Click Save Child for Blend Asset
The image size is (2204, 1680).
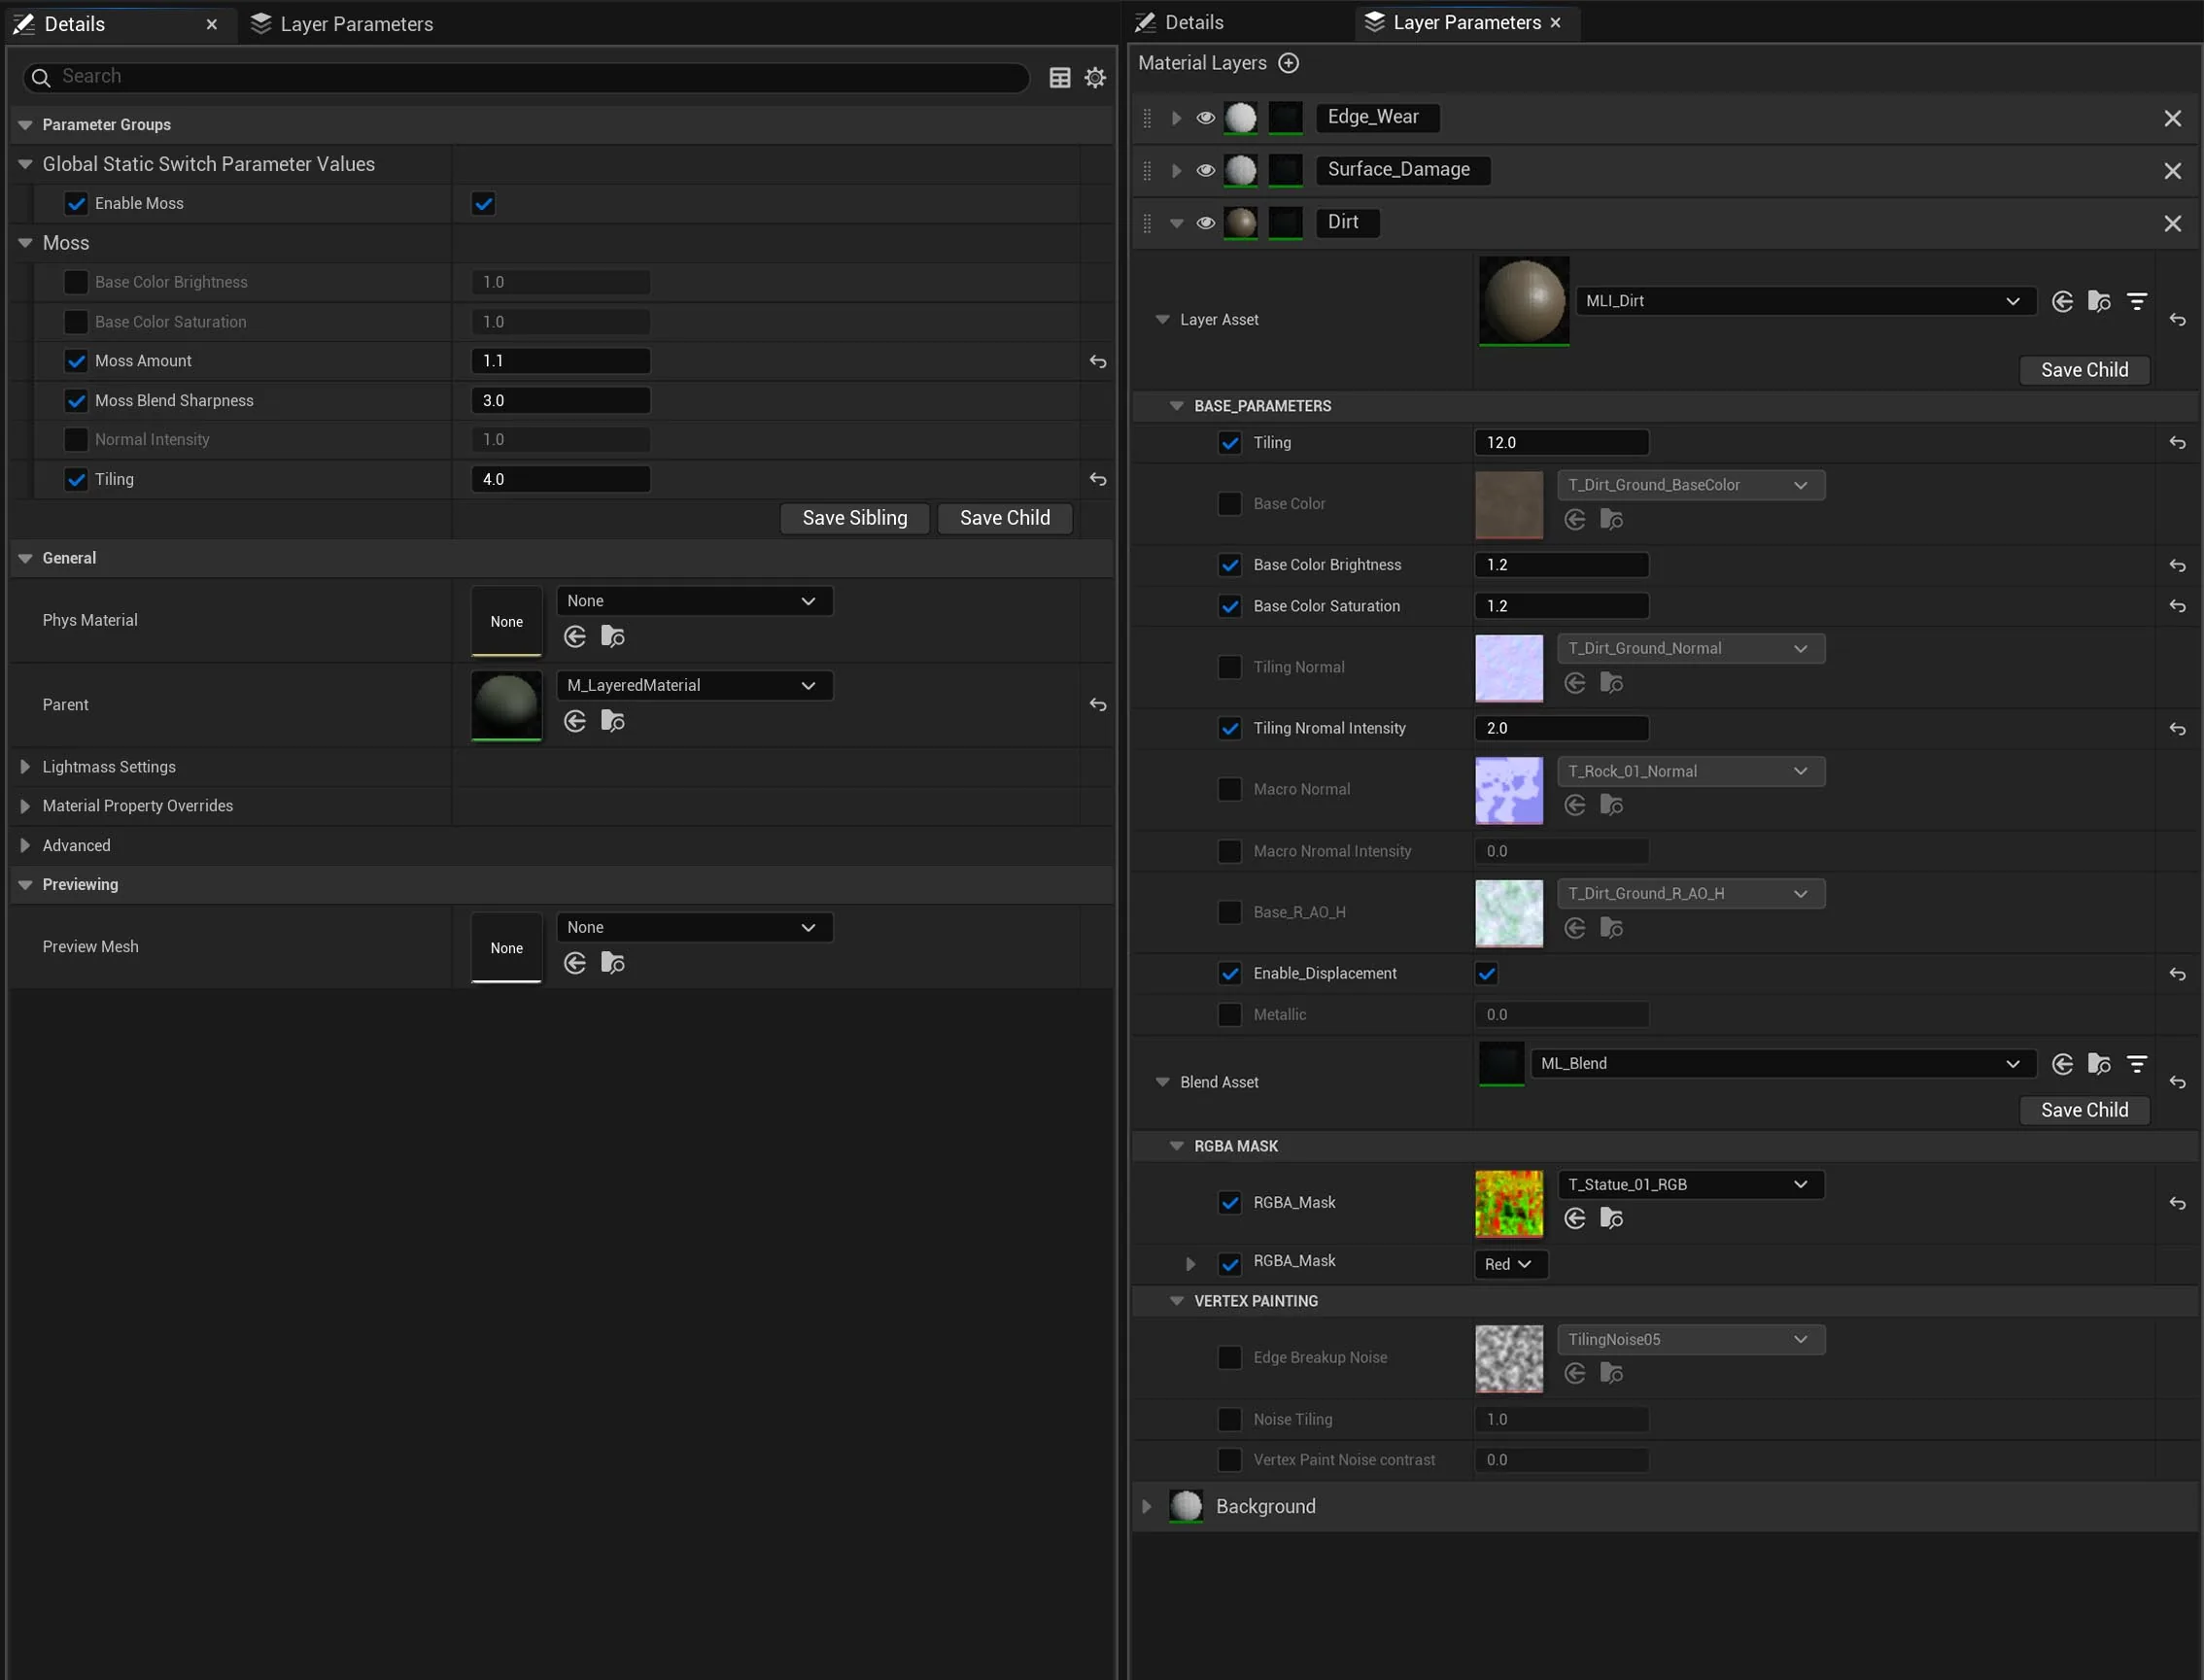[x=2084, y=1110]
